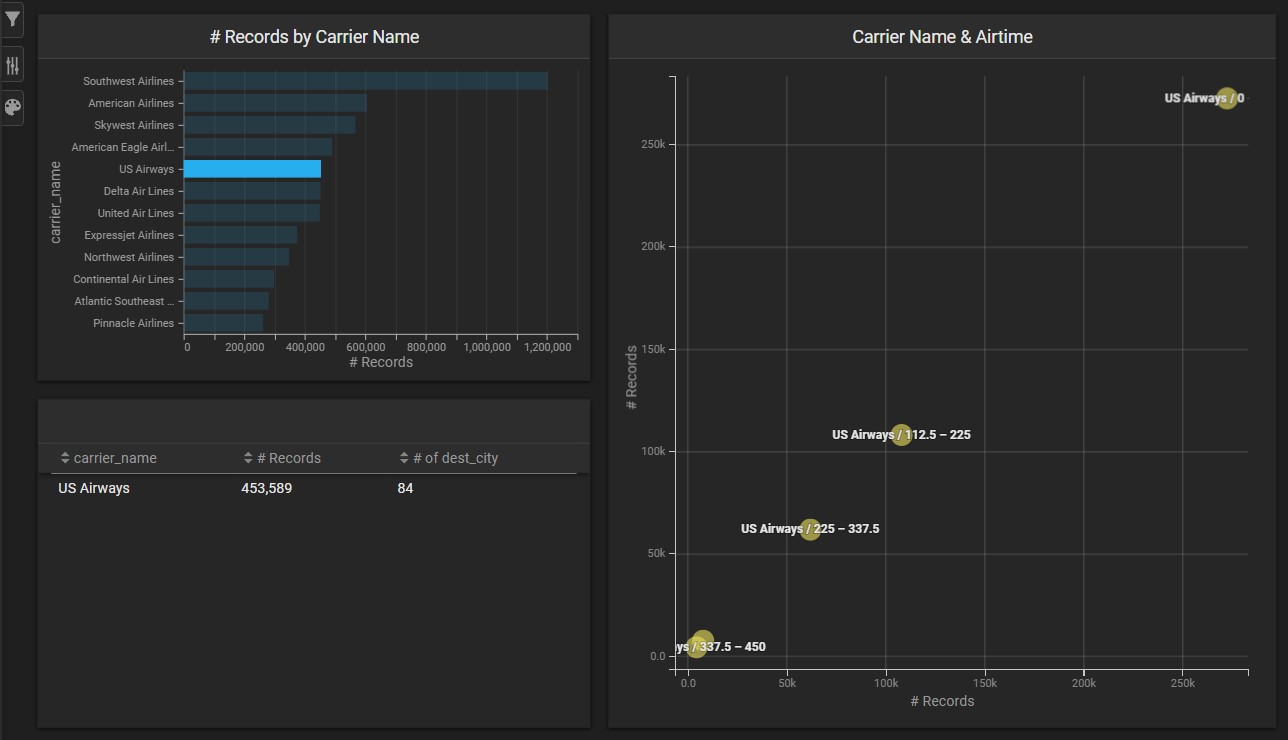Click sort arrows beside # of dest_city
The height and width of the screenshot is (740, 1288).
(x=404, y=458)
